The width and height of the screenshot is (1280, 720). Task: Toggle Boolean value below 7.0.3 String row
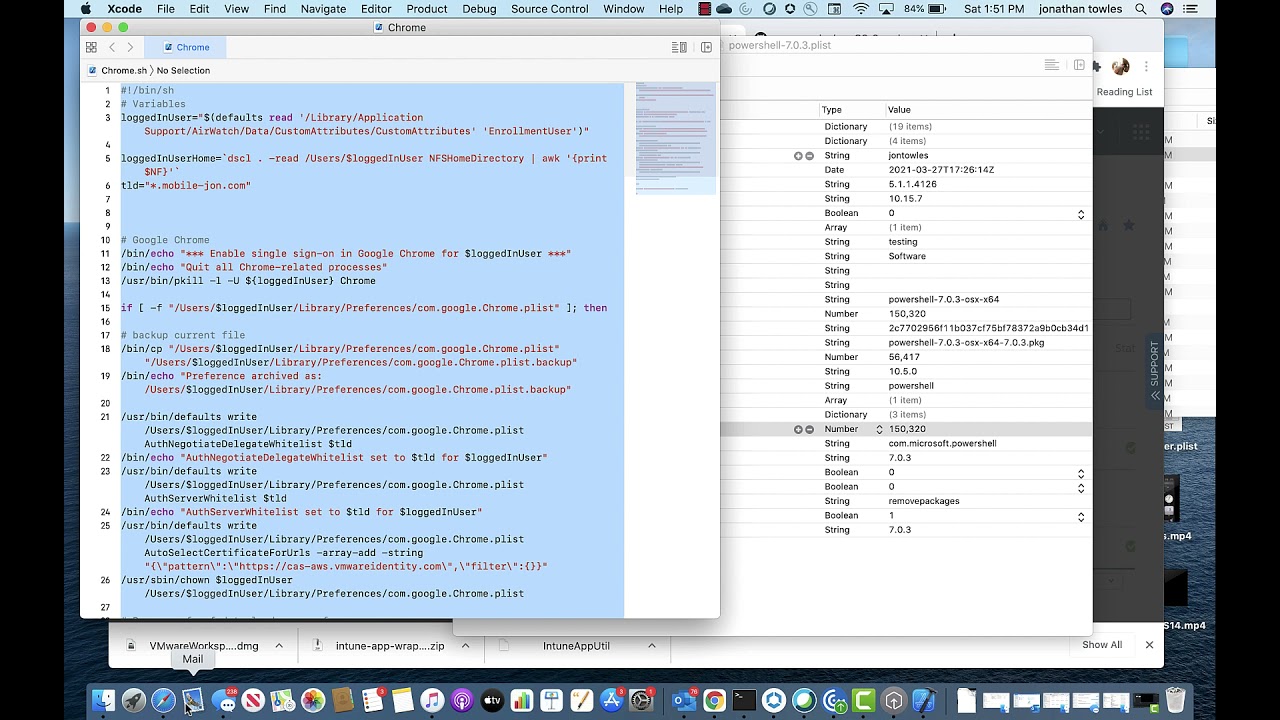coord(1081,472)
